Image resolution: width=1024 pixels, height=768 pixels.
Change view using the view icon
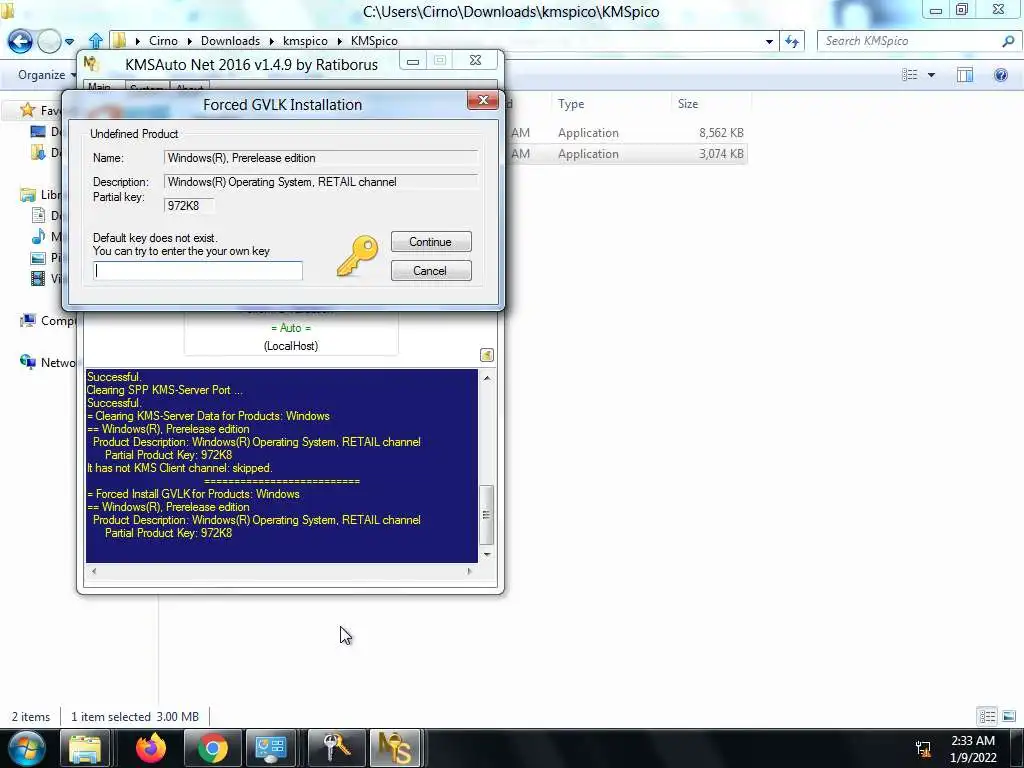[x=910, y=74]
